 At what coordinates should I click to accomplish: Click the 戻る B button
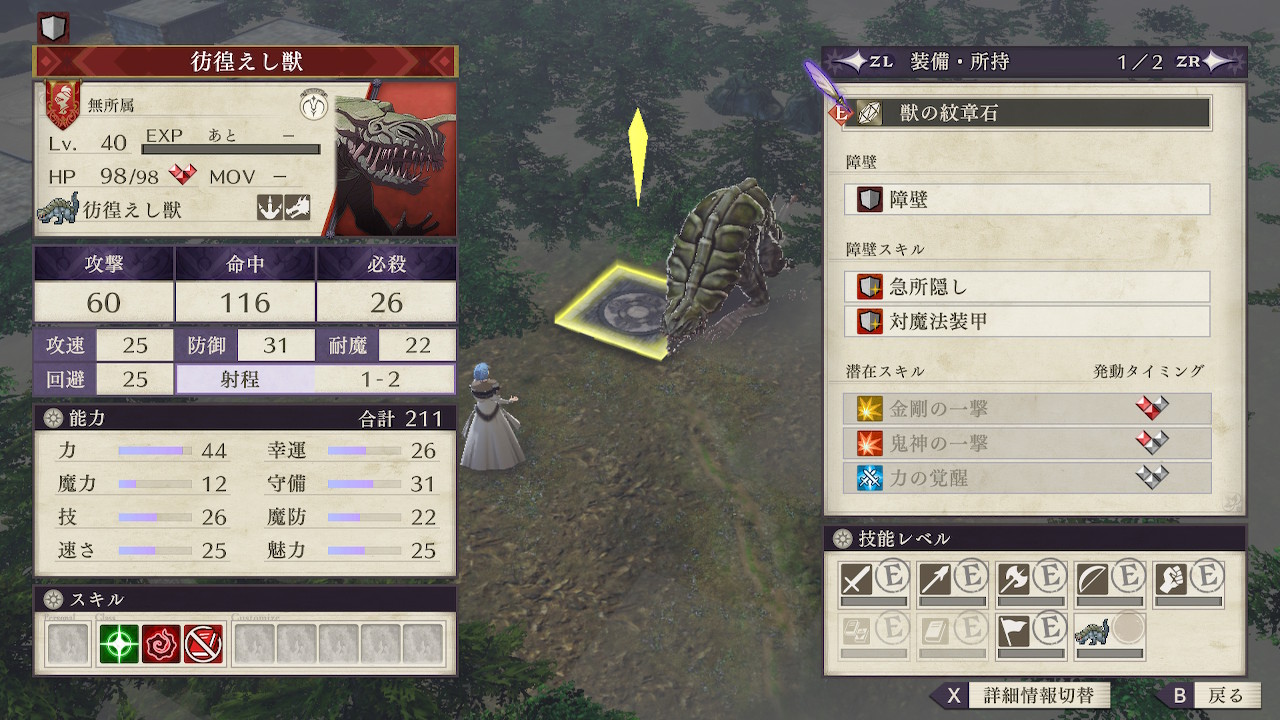pyautogui.click(x=1208, y=695)
